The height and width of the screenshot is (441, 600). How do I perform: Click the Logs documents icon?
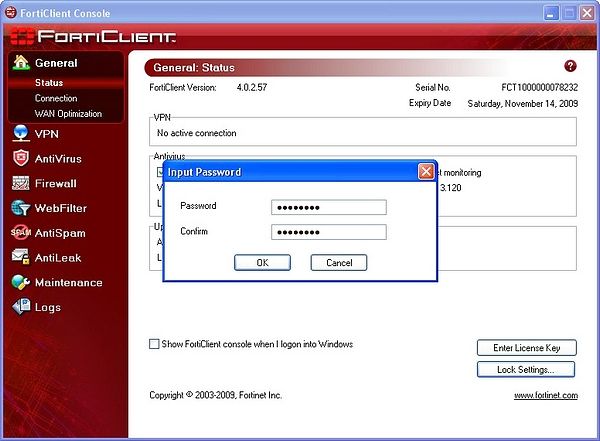[x=21, y=307]
